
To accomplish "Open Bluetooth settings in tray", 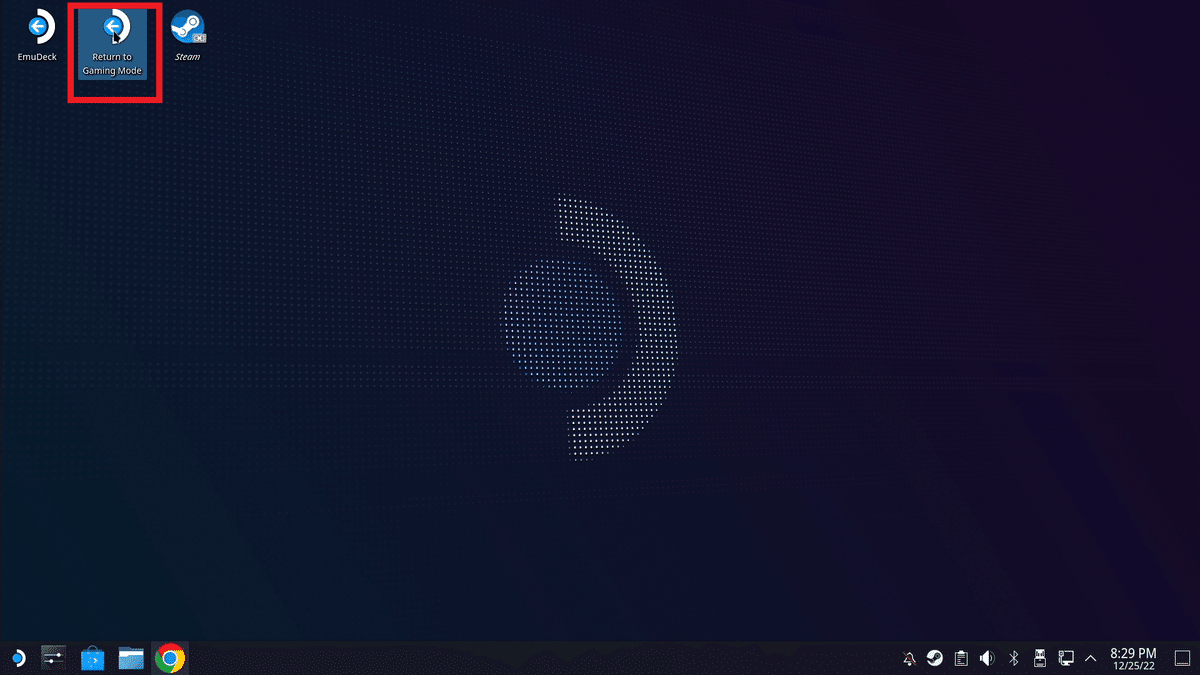I will (x=1013, y=658).
